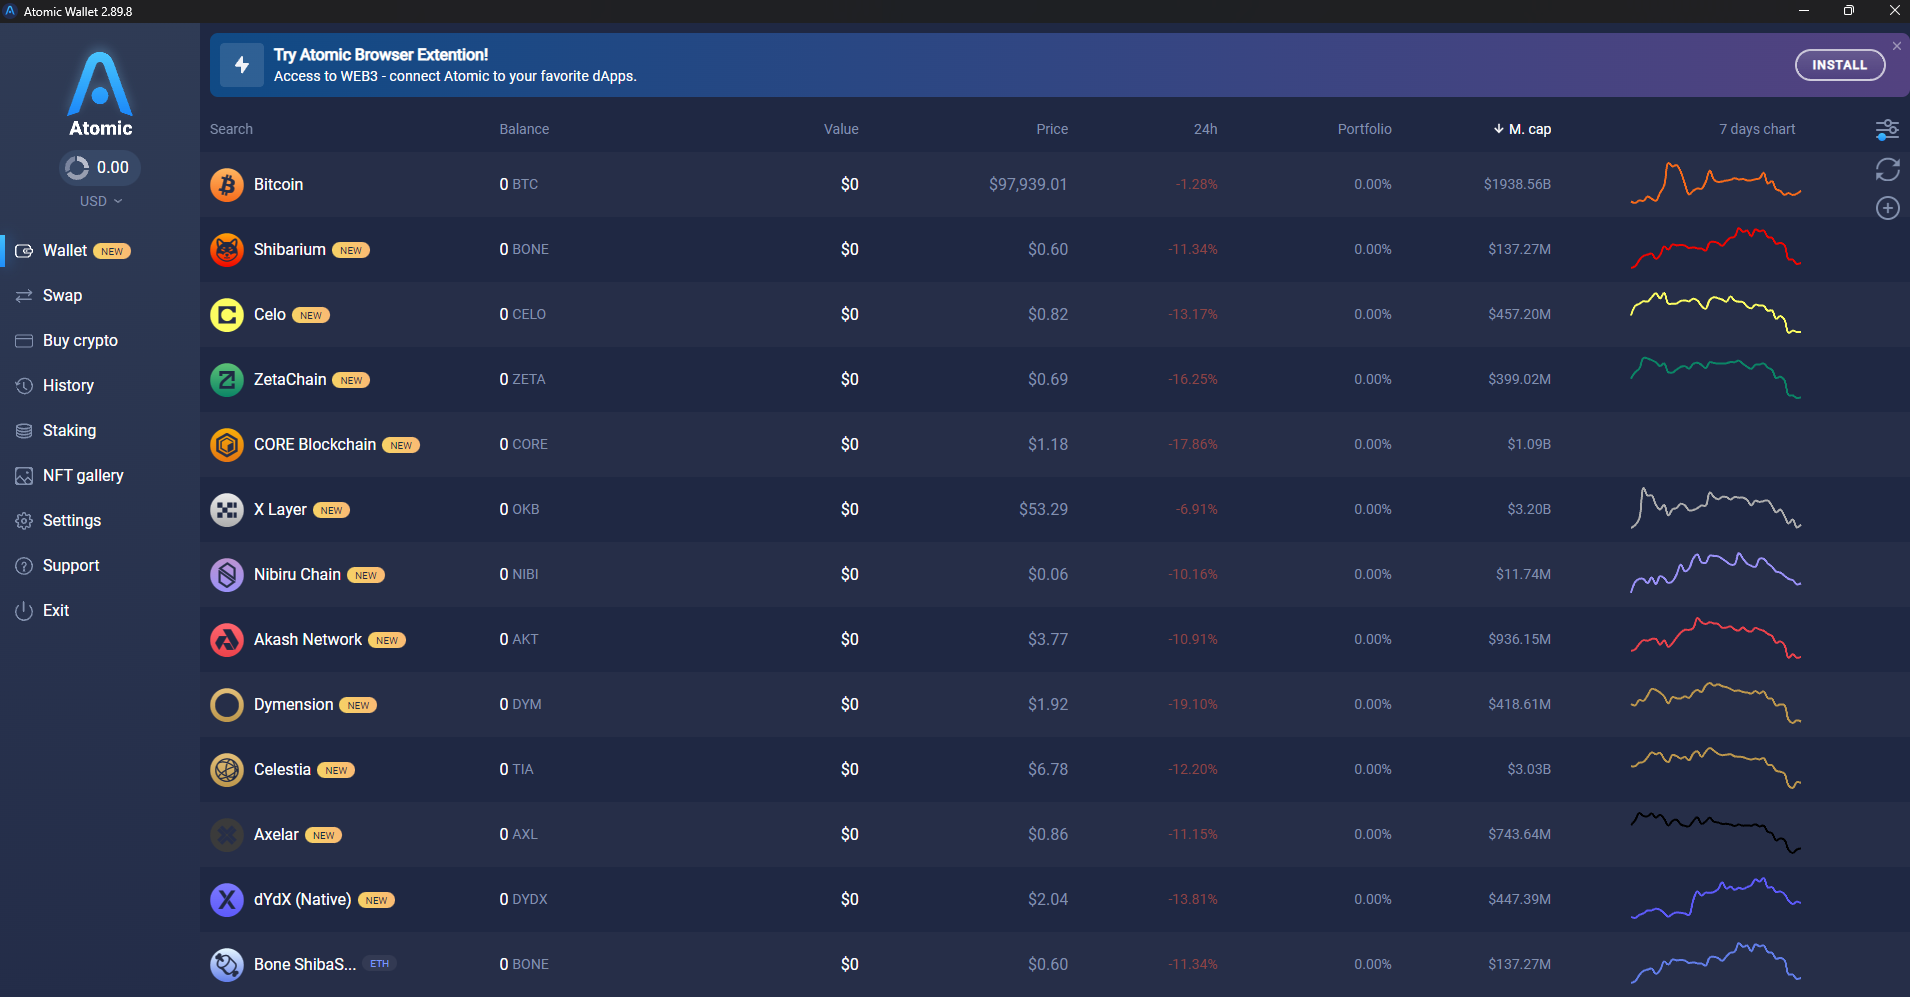Viewport: 1910px width, 997px height.
Task: Click the Akash Network coin icon
Action: 227,640
